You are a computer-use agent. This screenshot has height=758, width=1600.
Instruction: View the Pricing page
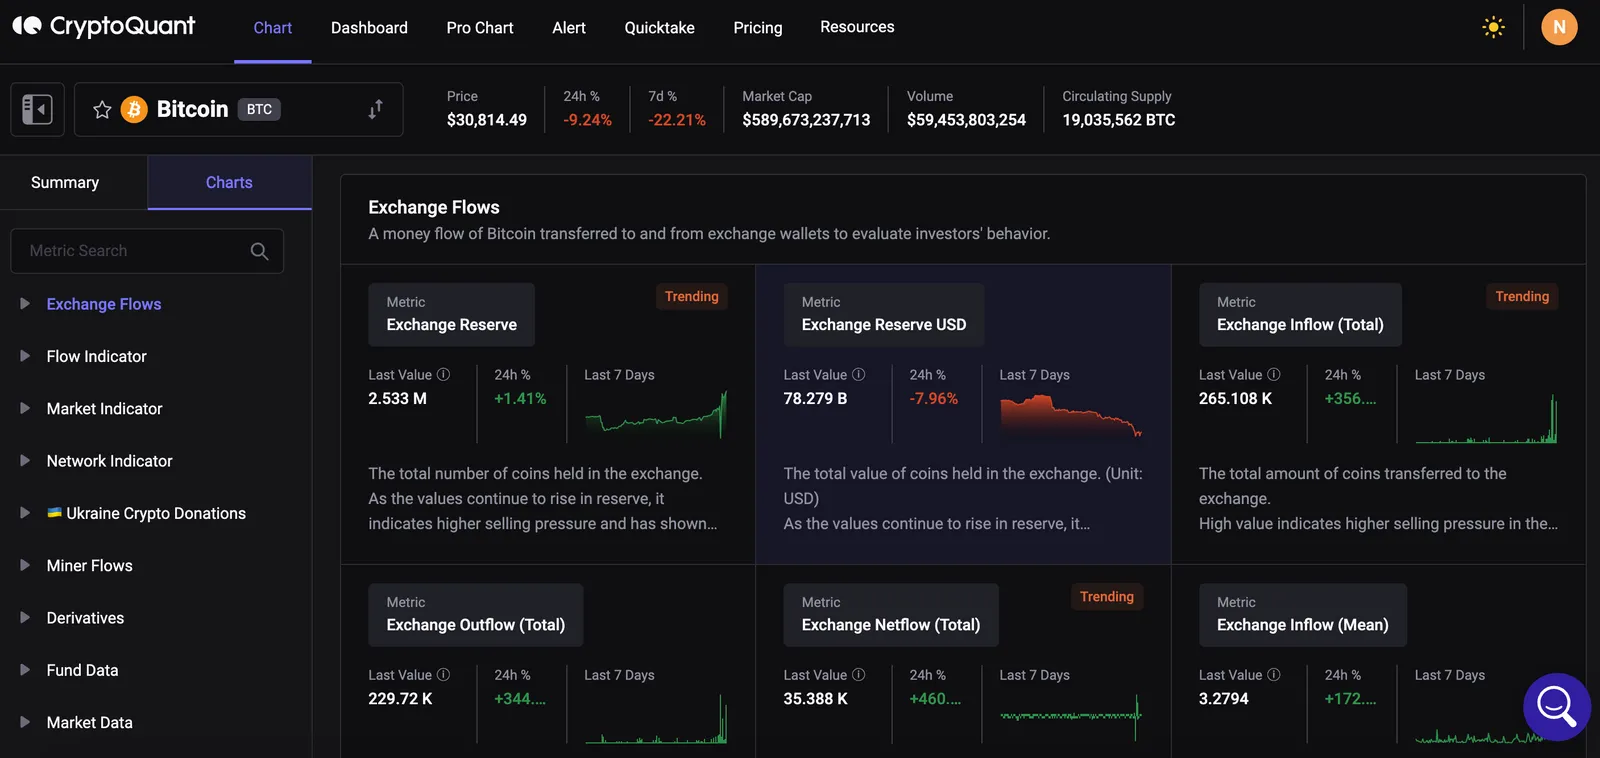758,28
